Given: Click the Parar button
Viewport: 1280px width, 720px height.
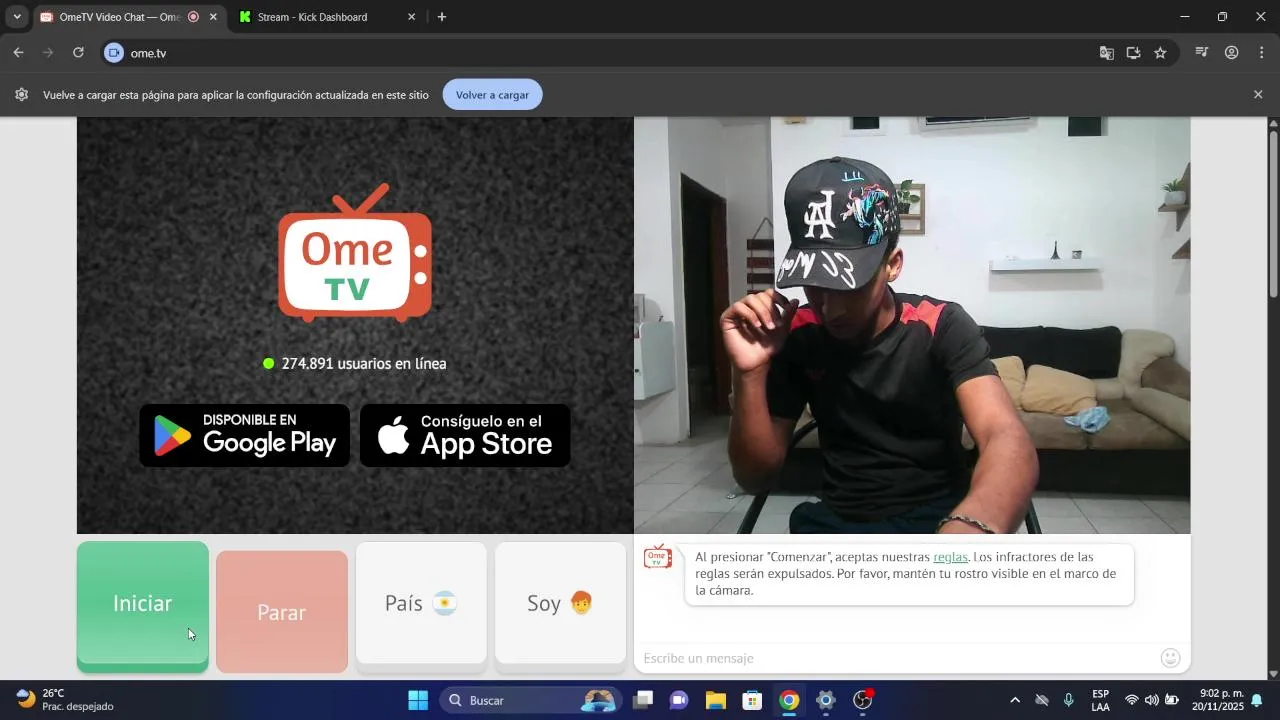Looking at the screenshot, I should [282, 611].
